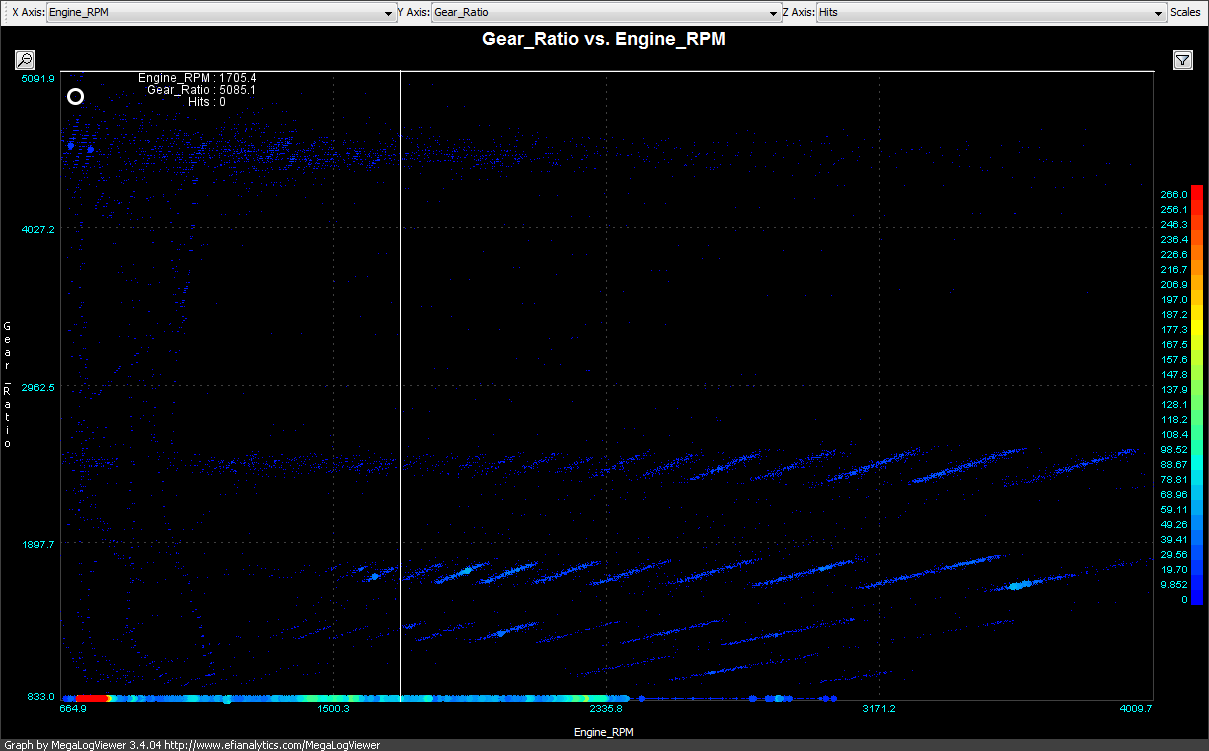1209x751 pixels.
Task: Click the zoom magnifier icon above the plot
Action: click(x=25, y=60)
